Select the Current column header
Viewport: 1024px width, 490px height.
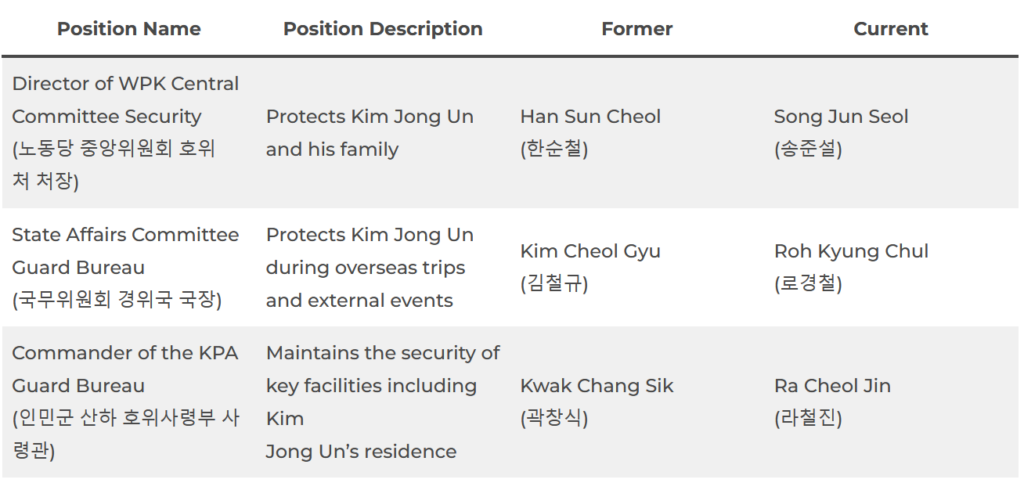[x=890, y=29]
